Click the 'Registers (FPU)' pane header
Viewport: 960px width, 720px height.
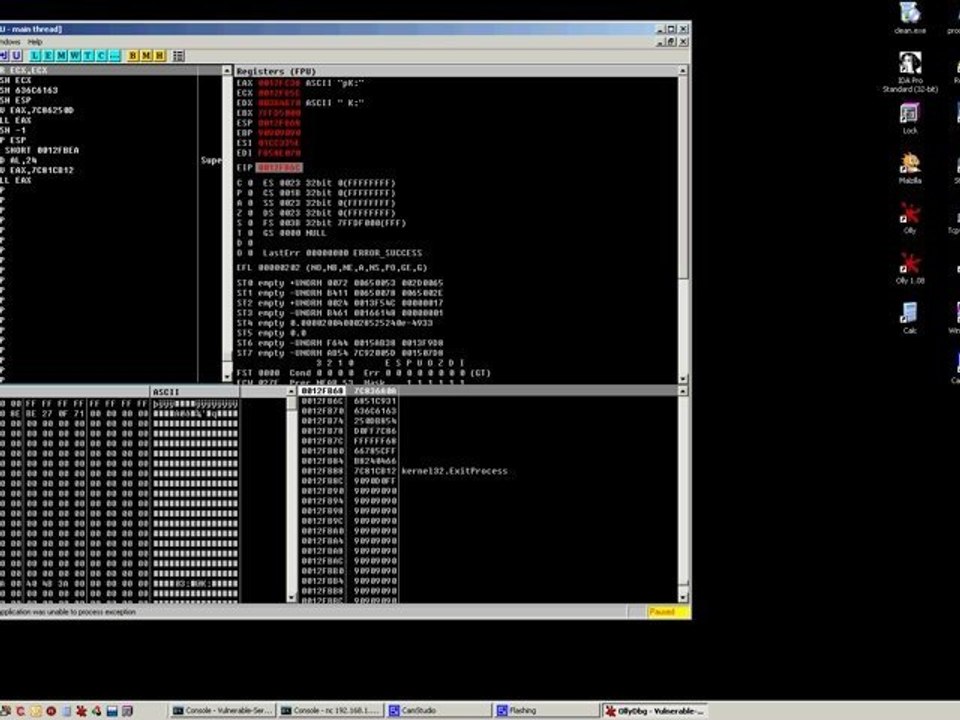click(x=456, y=71)
